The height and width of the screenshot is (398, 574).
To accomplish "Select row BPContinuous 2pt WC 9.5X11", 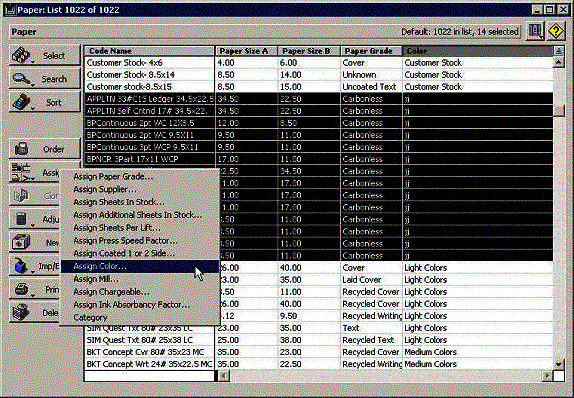I will click(318, 135).
